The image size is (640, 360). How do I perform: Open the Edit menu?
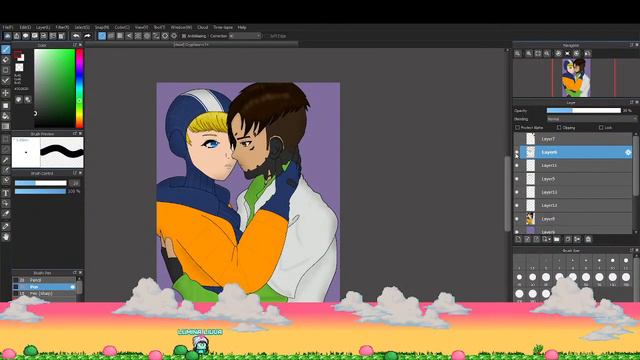(25, 27)
